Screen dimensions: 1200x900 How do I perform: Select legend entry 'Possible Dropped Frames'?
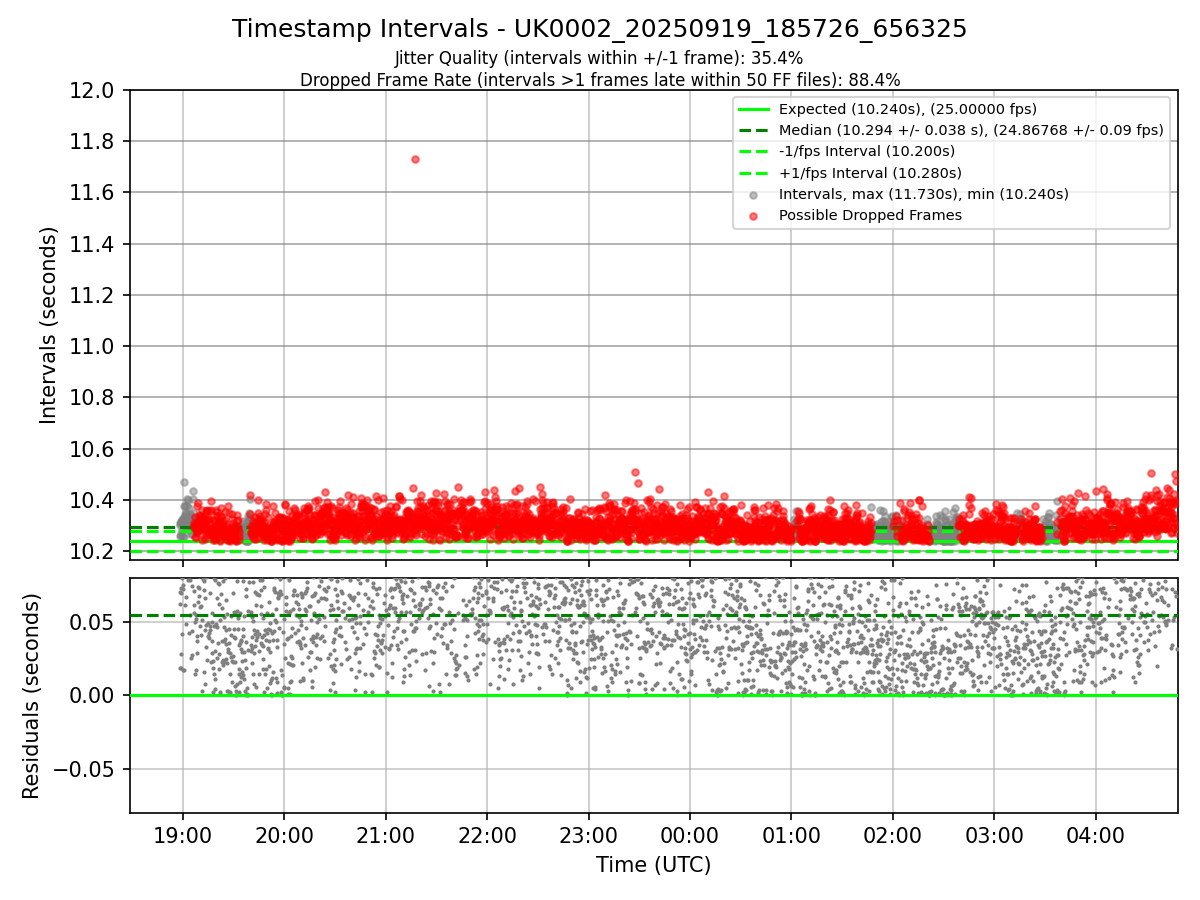point(870,215)
